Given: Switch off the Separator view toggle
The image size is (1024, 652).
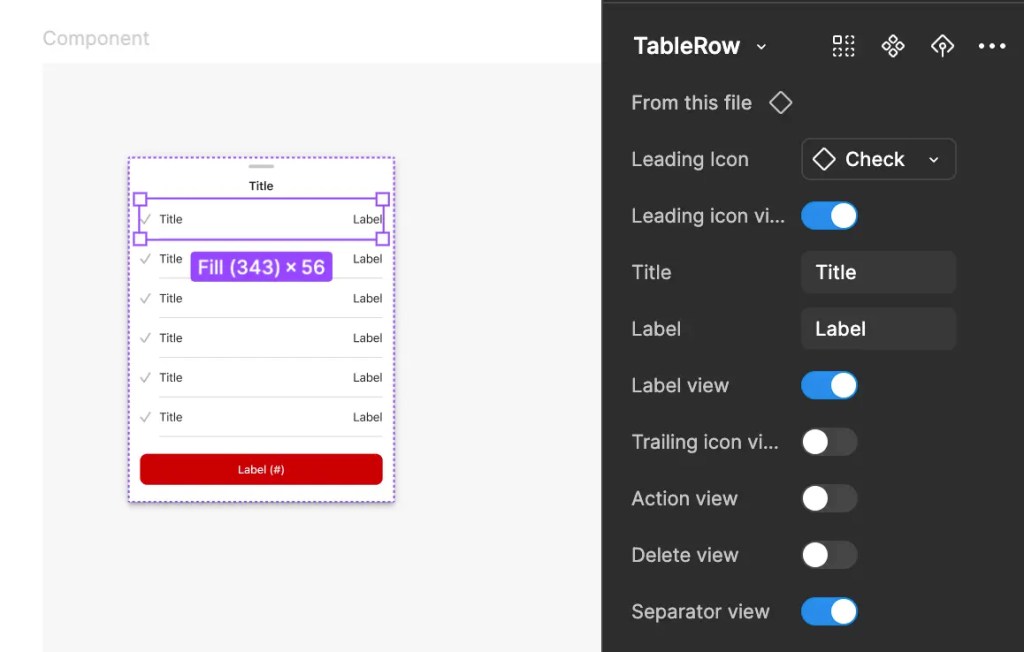Looking at the screenshot, I should click(829, 612).
